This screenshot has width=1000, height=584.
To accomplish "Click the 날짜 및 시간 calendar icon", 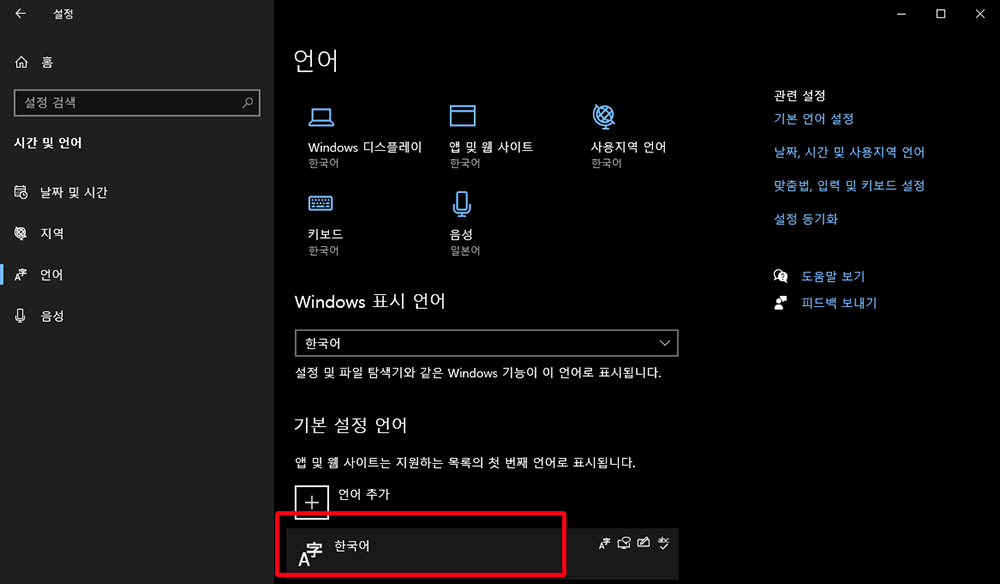I will point(20,192).
